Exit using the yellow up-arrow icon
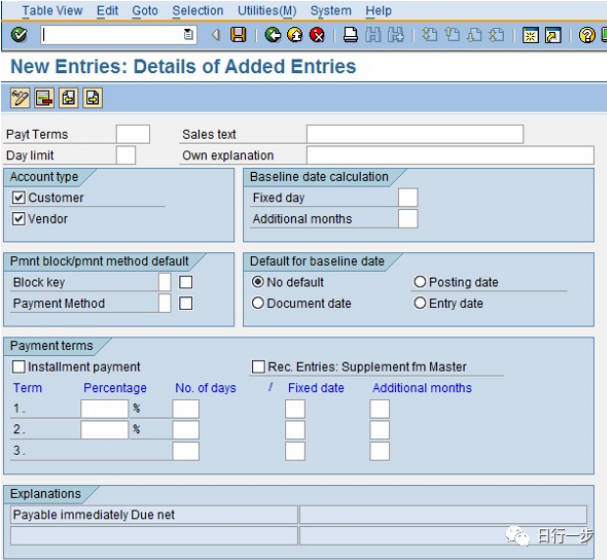This screenshot has height=560, width=607. (x=295, y=35)
